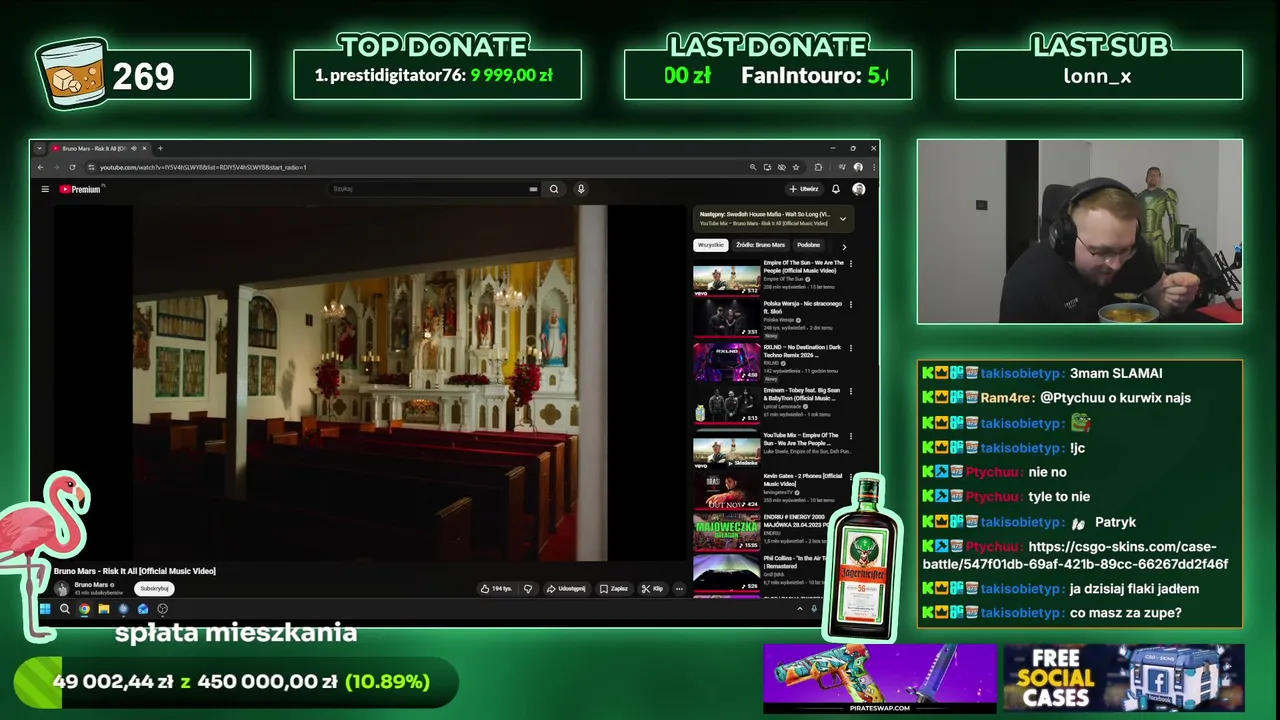Viewport: 1280px width, 720px height.
Task: Click the browser address bar URL
Action: tap(203, 167)
